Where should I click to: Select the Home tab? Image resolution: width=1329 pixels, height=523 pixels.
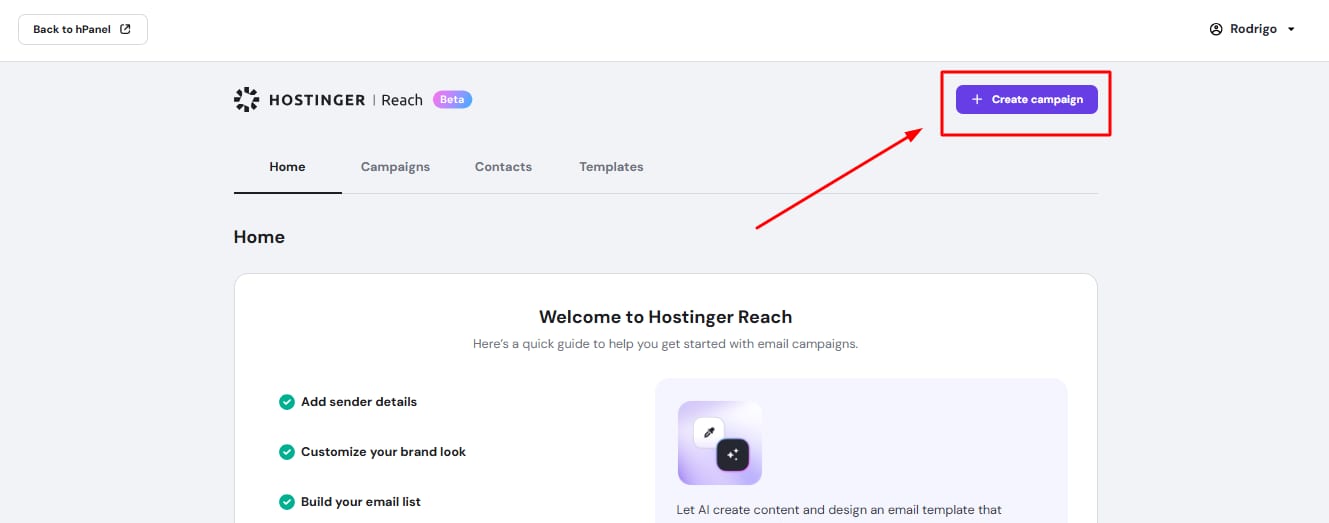287,167
